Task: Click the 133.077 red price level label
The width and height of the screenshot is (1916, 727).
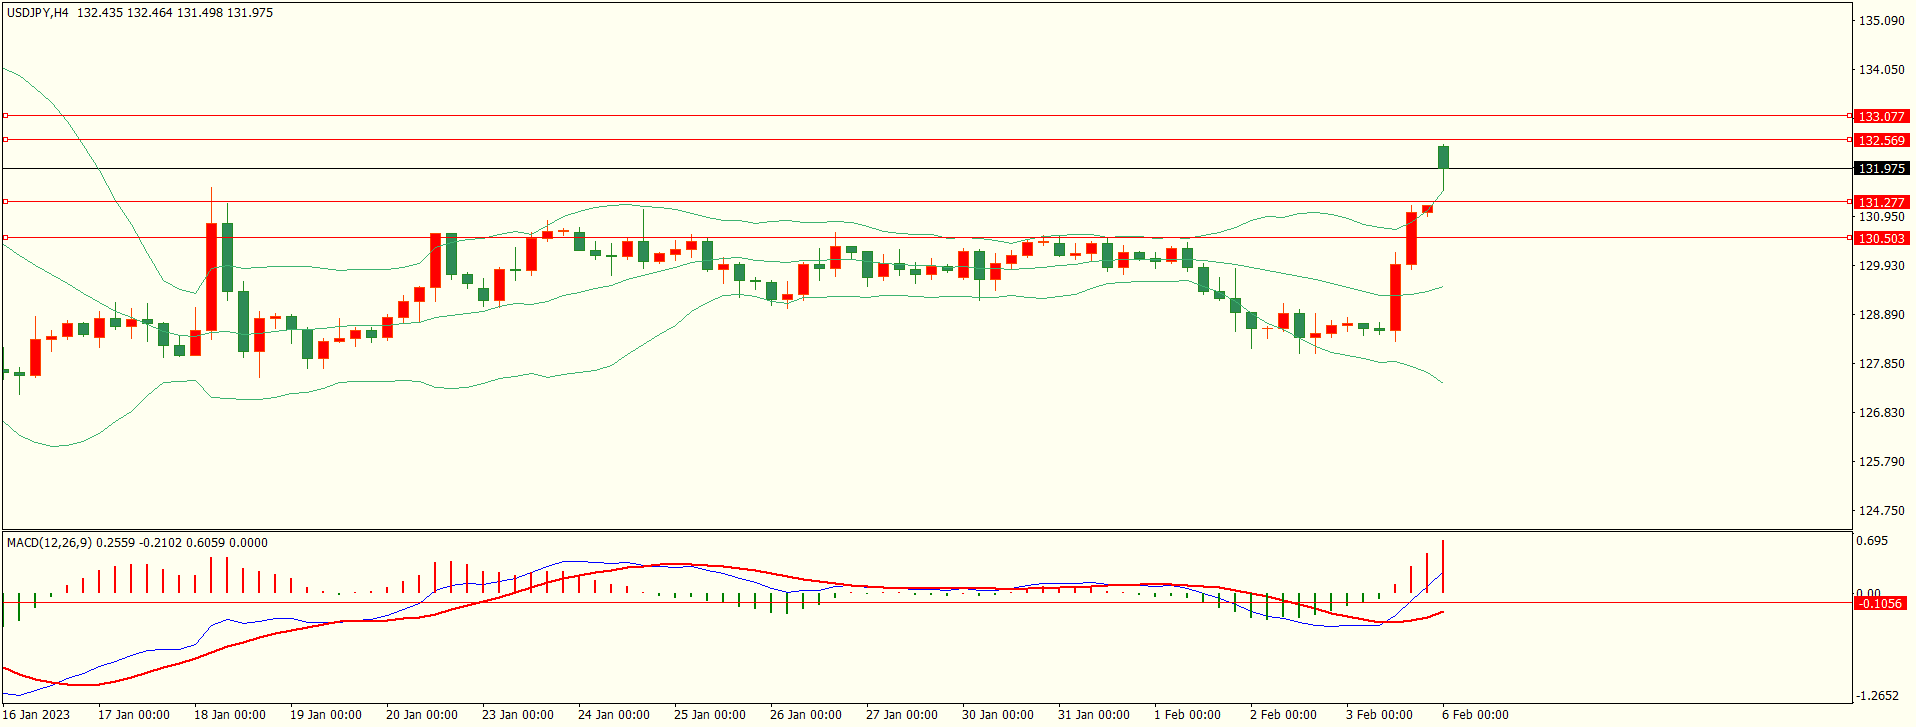Action: point(1880,117)
